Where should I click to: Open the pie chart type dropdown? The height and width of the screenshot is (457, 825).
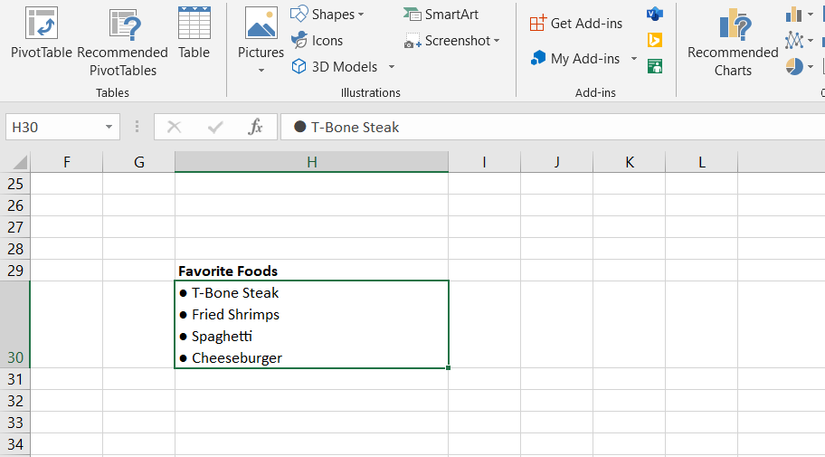click(x=811, y=66)
